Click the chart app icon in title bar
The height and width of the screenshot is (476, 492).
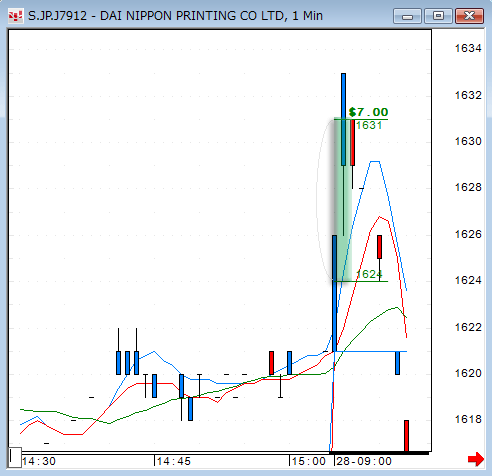(x=15, y=16)
